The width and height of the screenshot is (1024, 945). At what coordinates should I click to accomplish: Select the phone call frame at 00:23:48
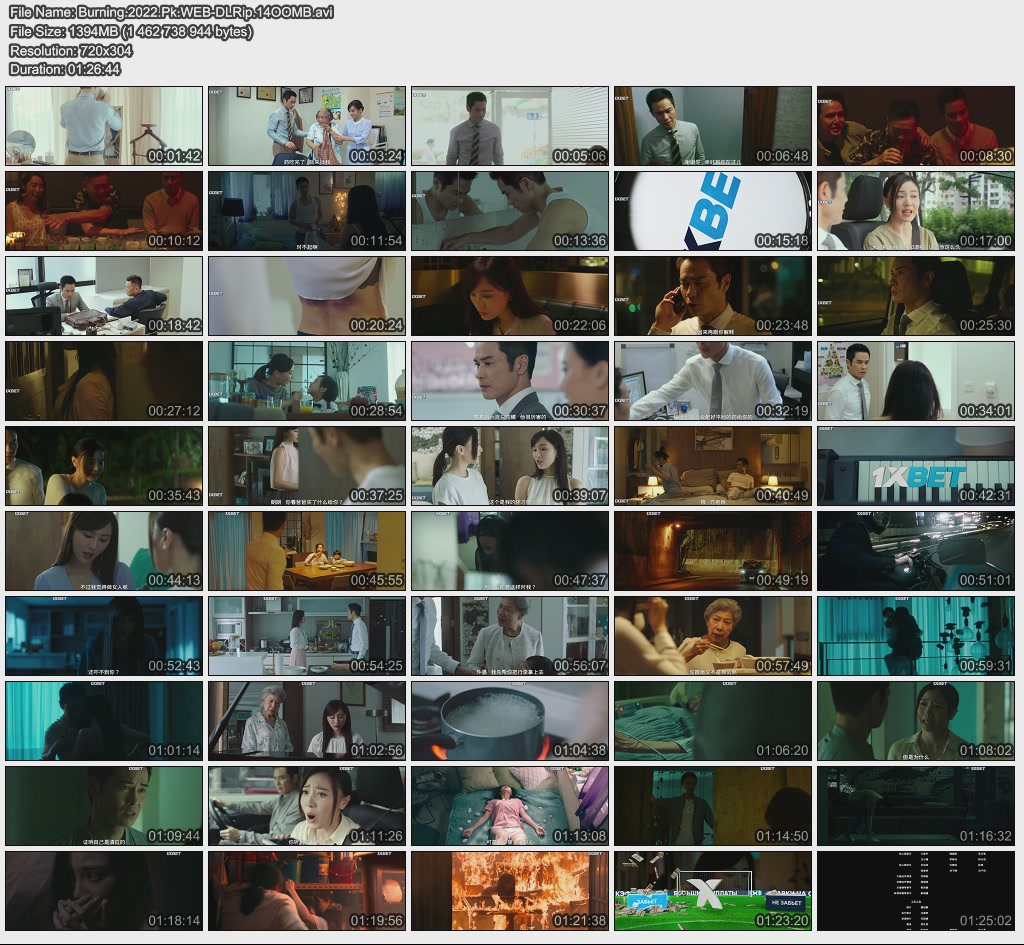click(713, 296)
